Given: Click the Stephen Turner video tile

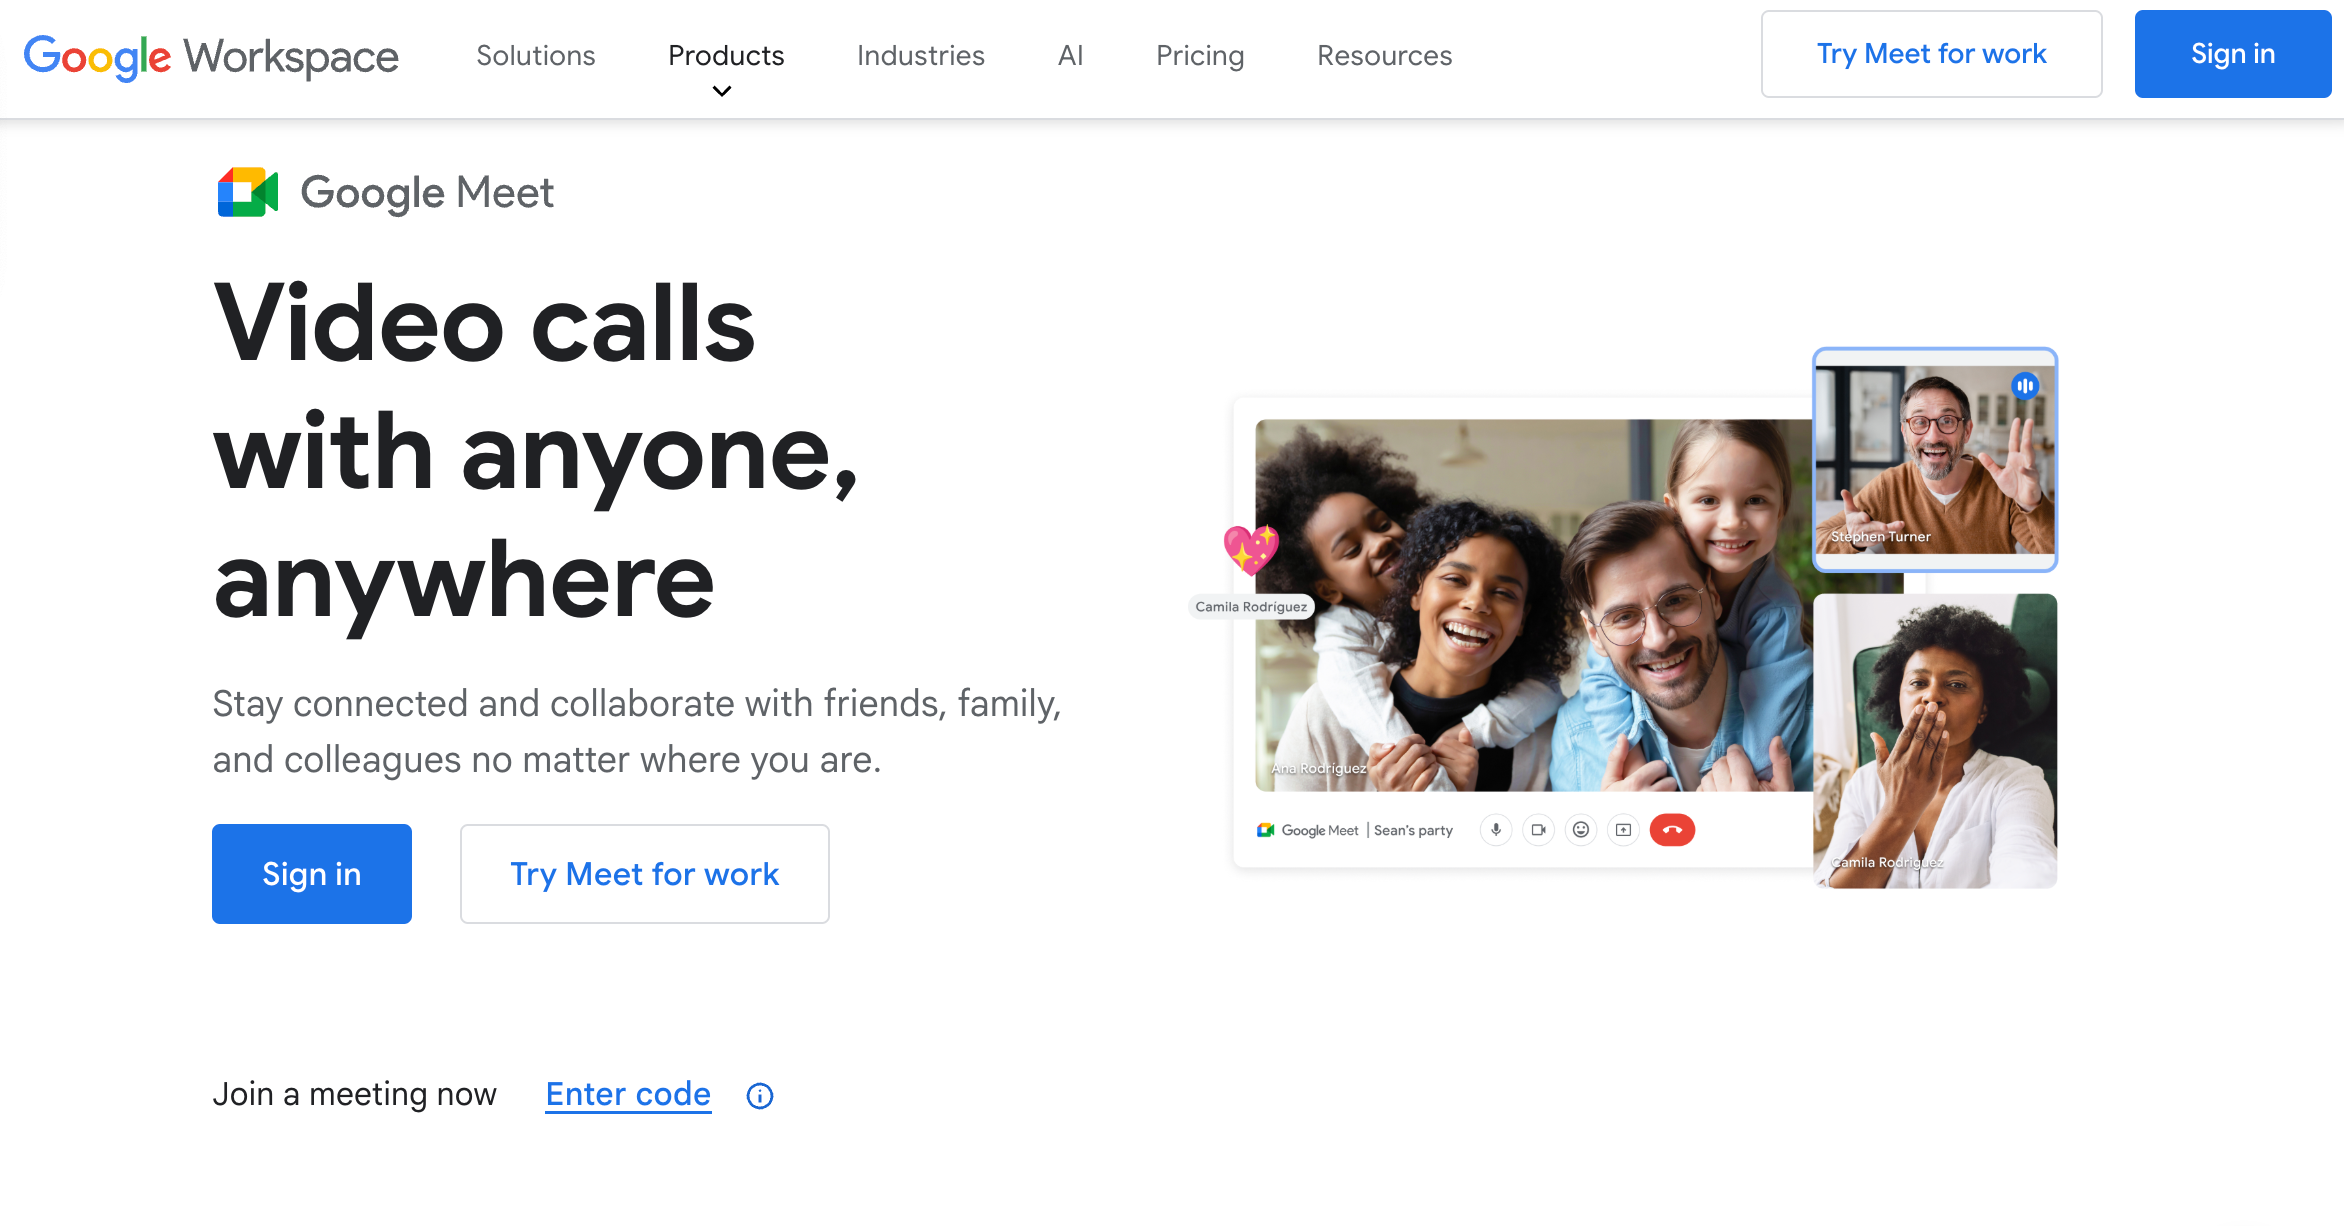Looking at the screenshot, I should point(1935,460).
